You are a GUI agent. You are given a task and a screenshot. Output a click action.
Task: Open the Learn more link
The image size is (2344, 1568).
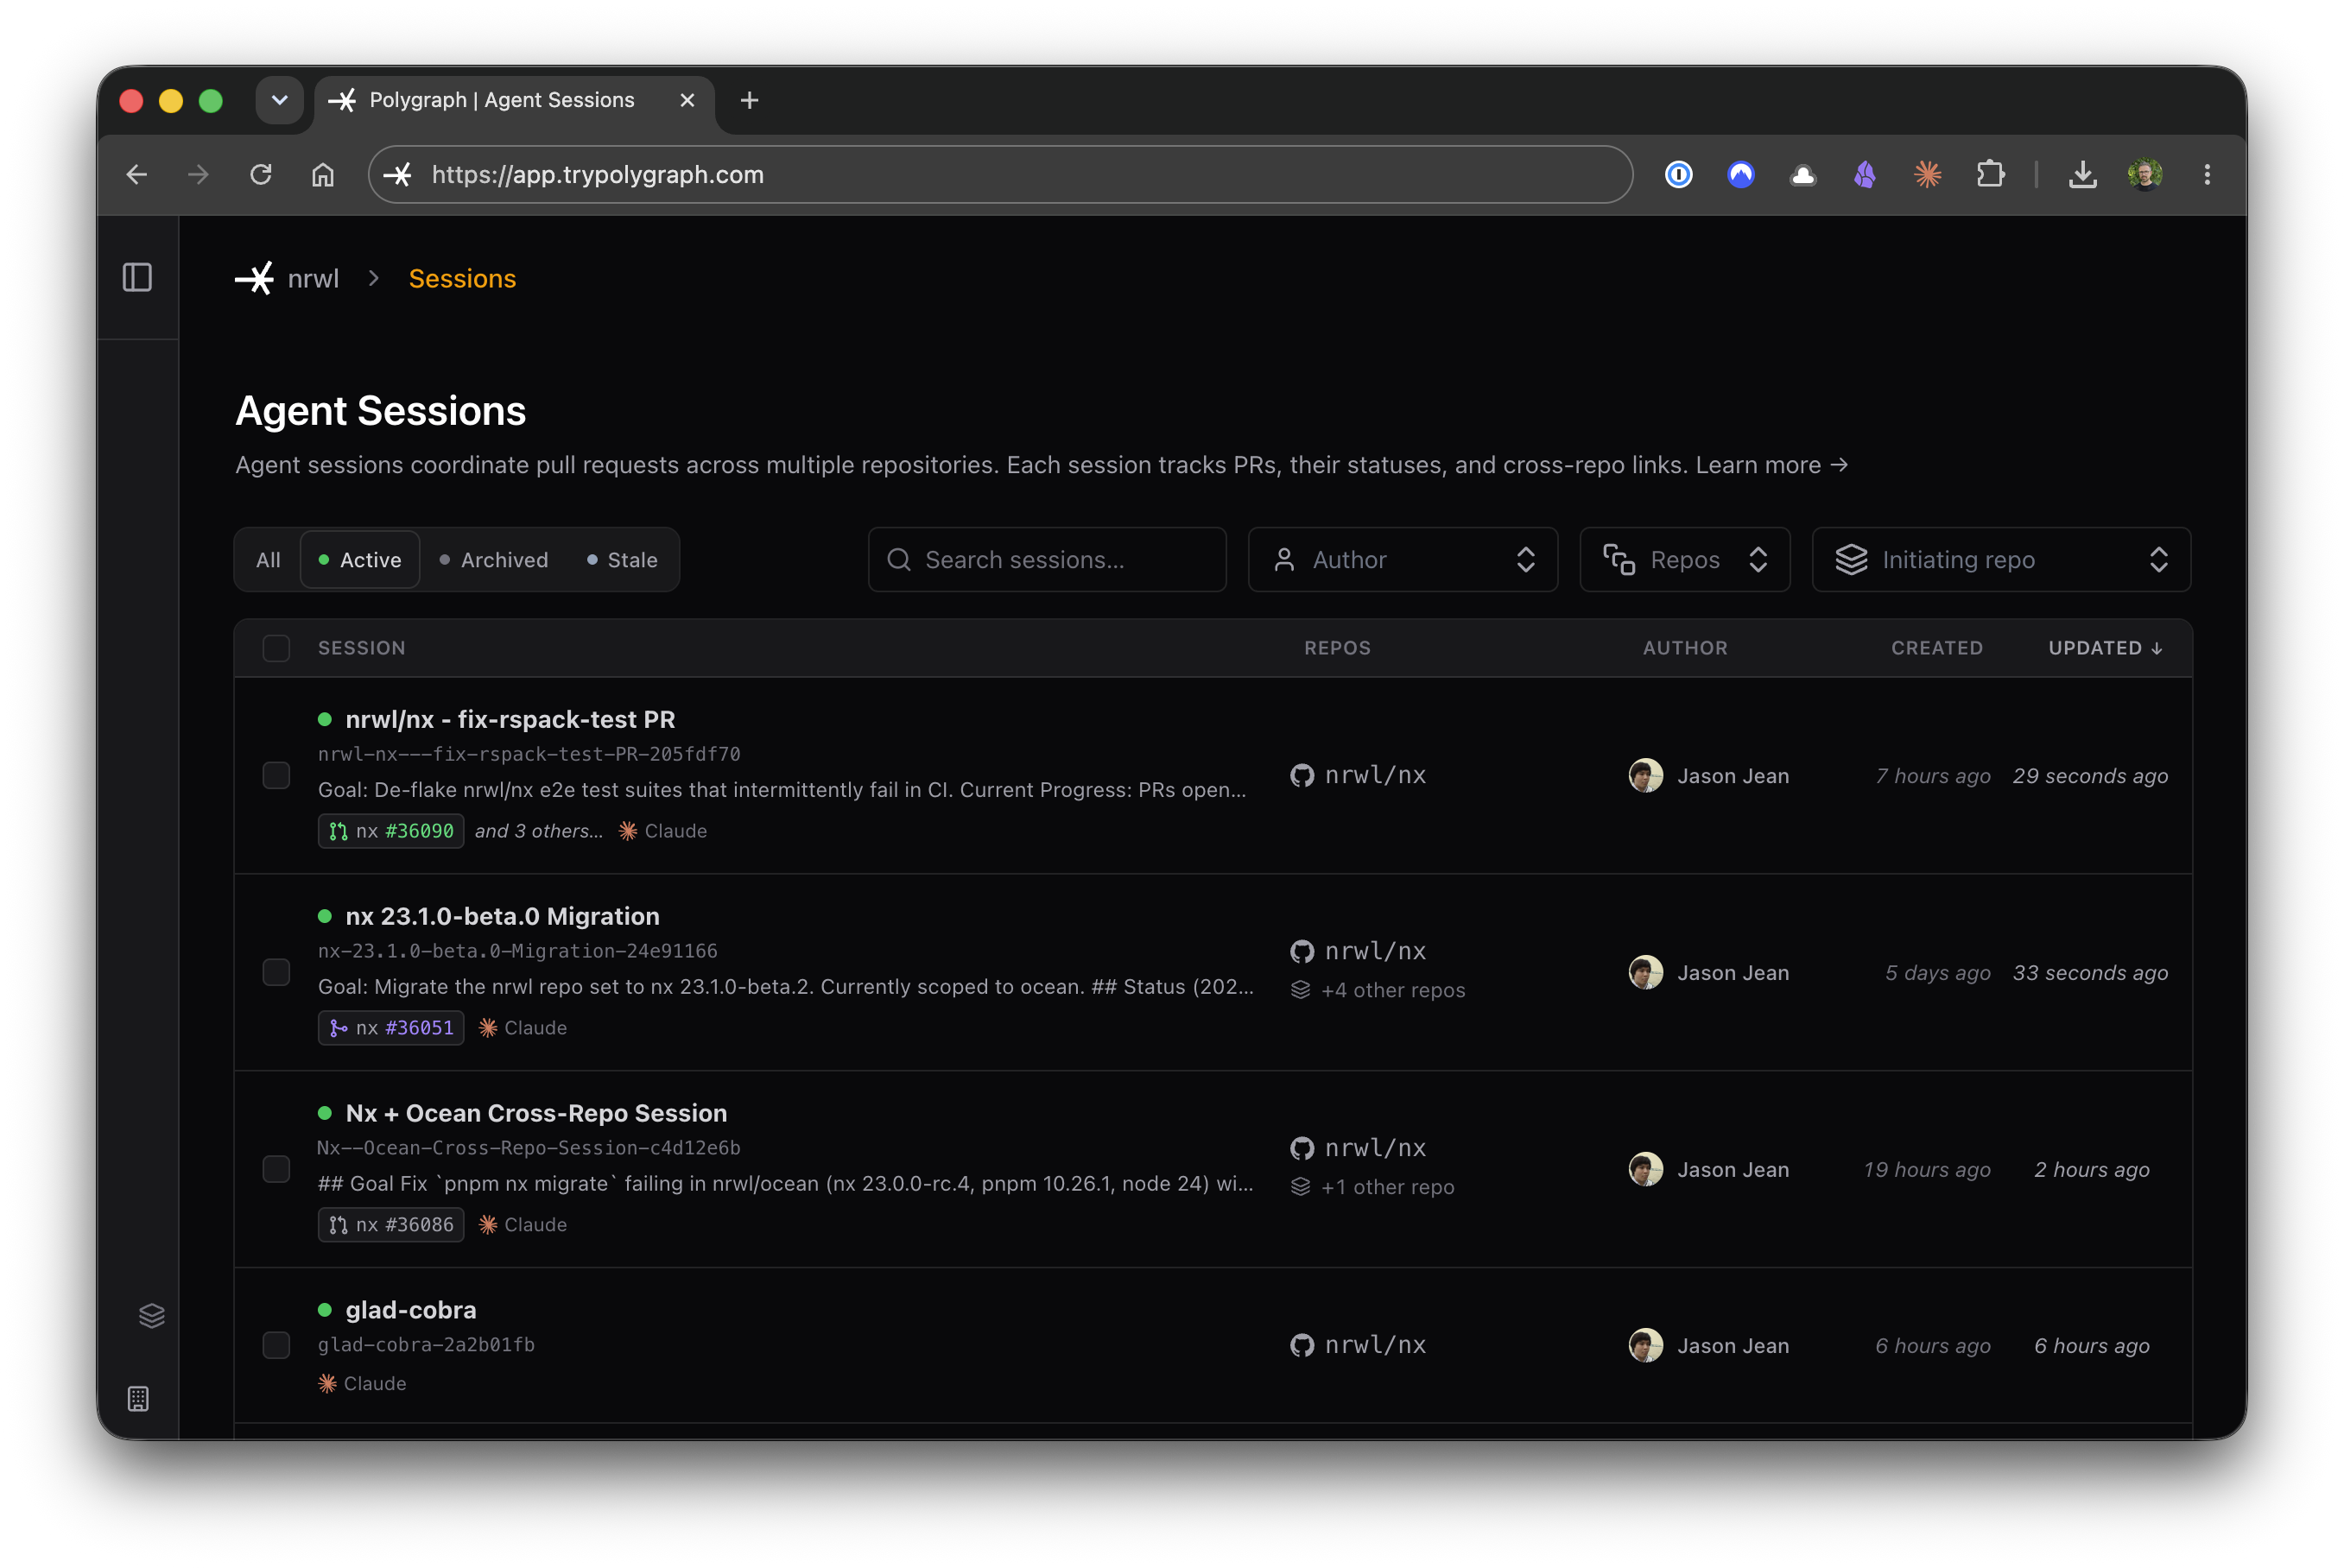pos(1771,465)
